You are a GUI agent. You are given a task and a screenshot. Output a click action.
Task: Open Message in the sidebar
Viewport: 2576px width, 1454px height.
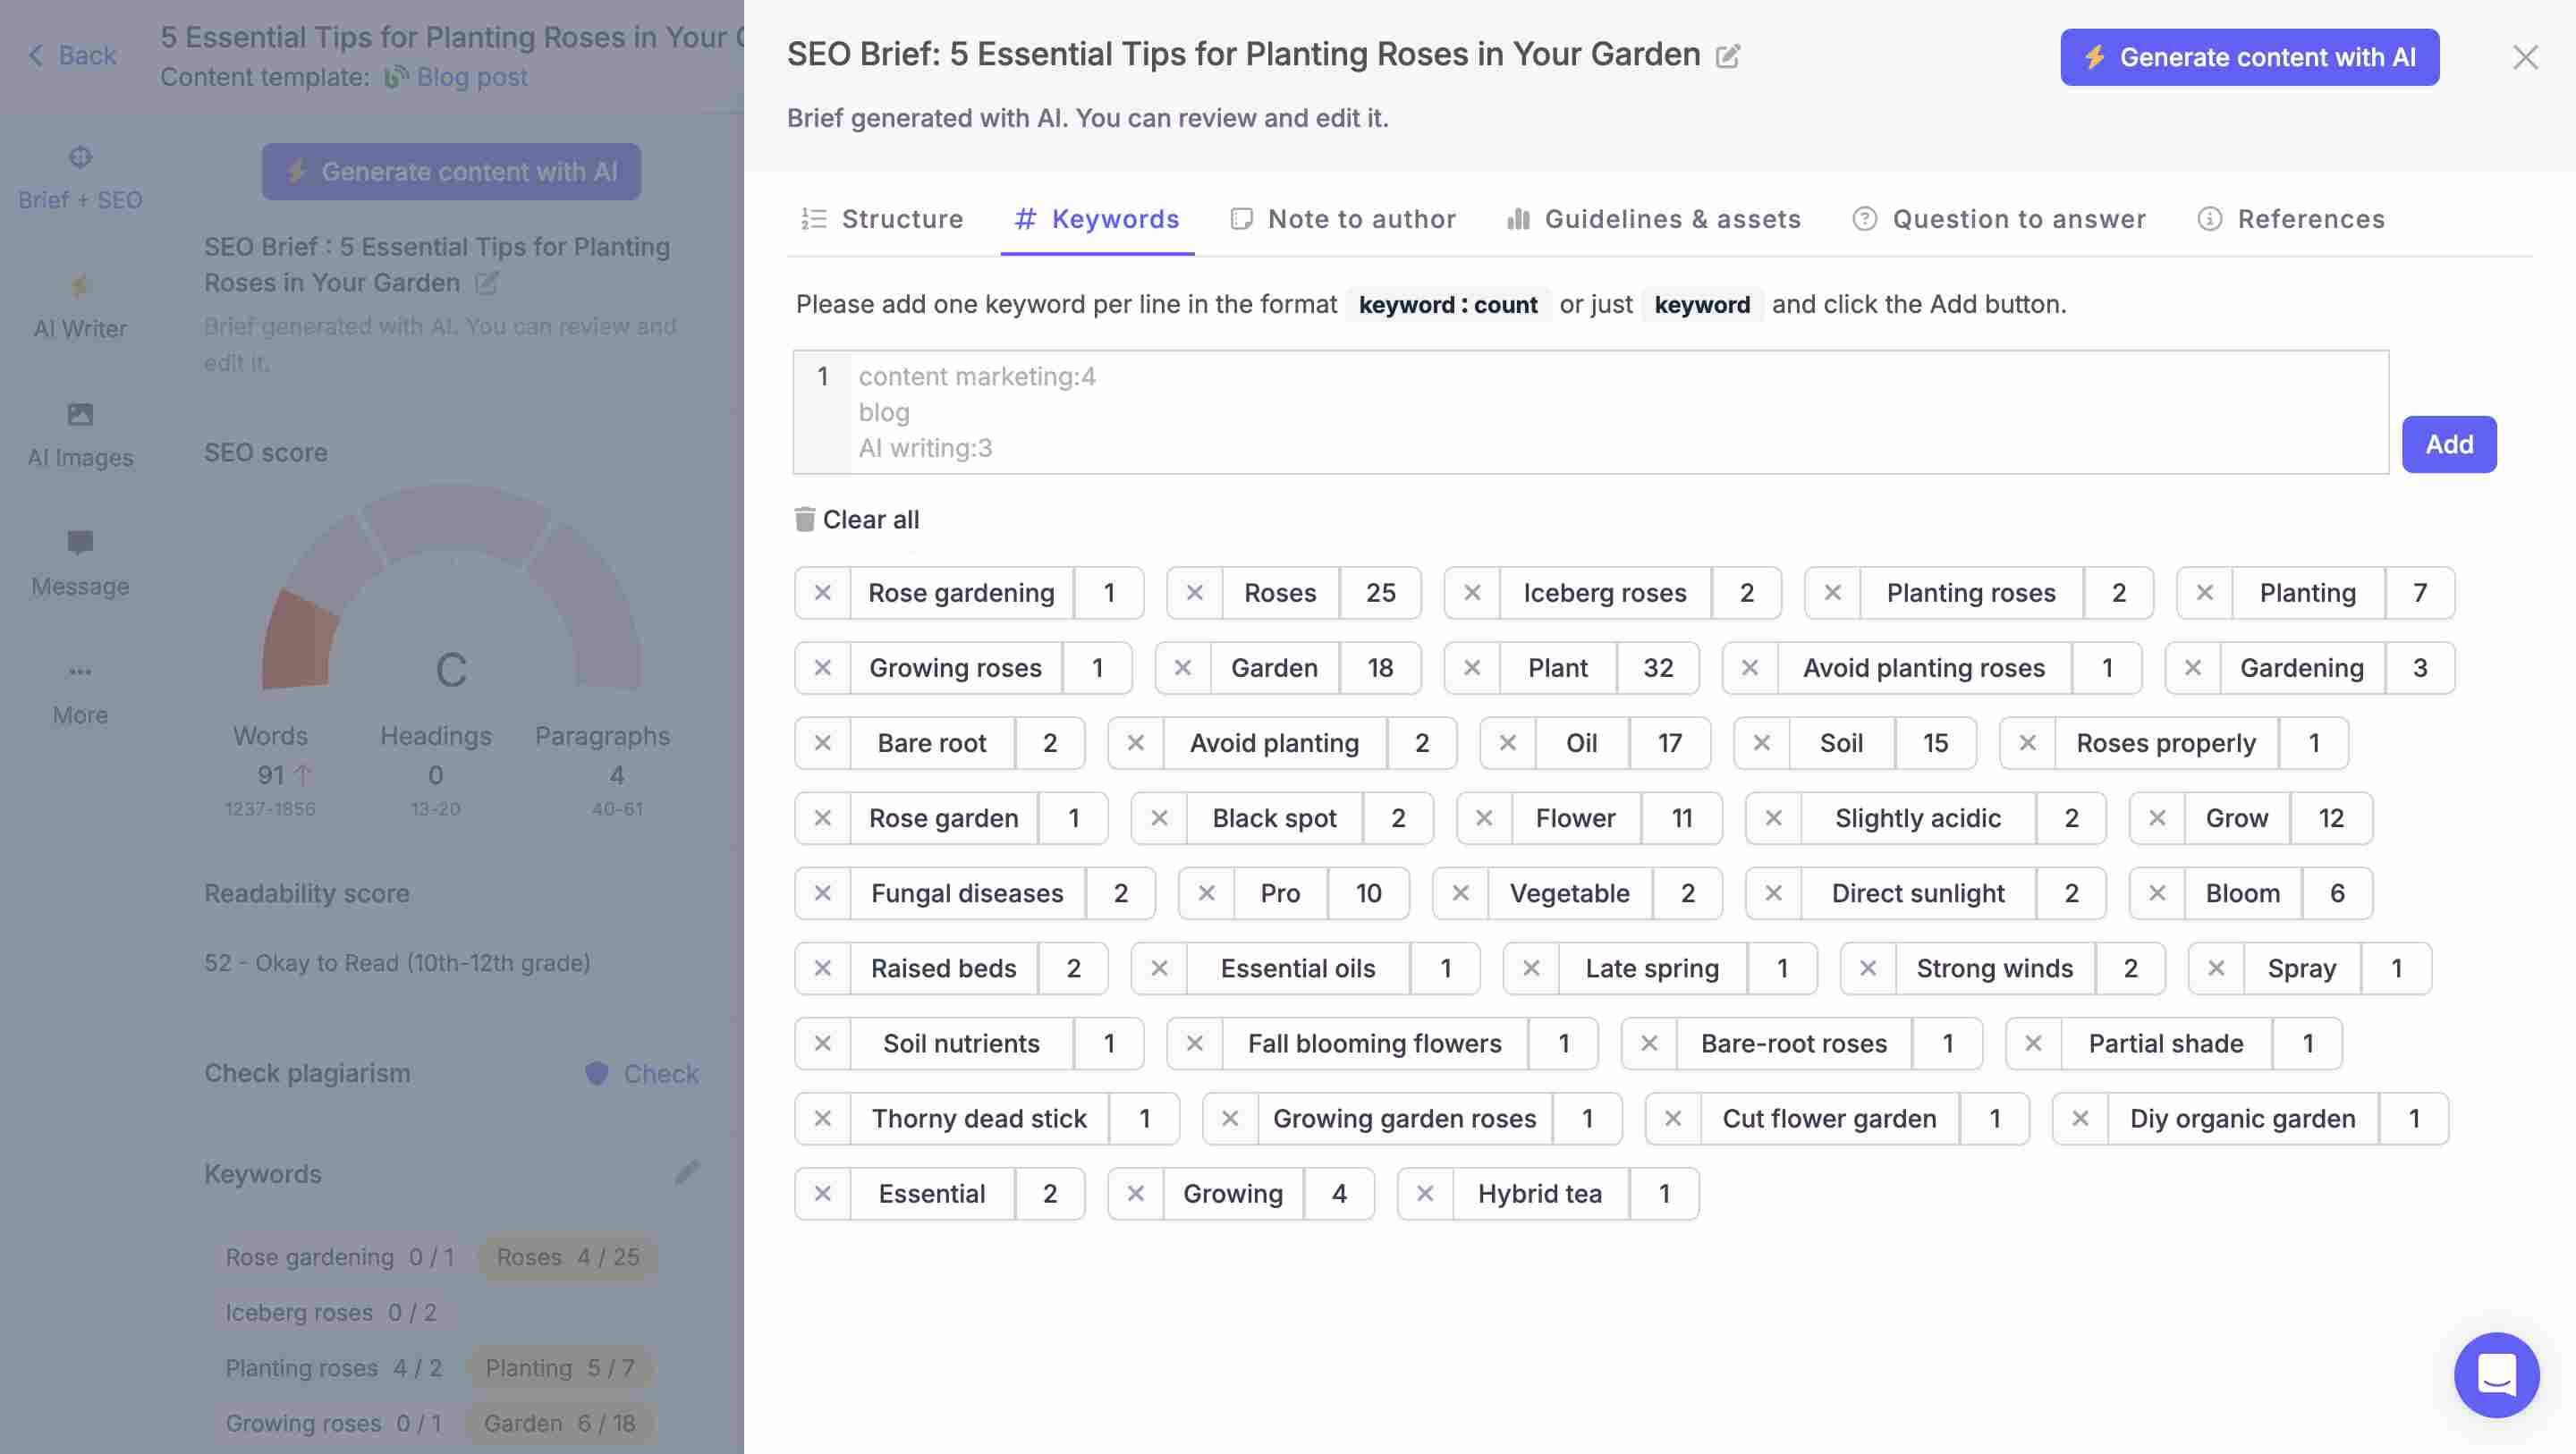80,566
